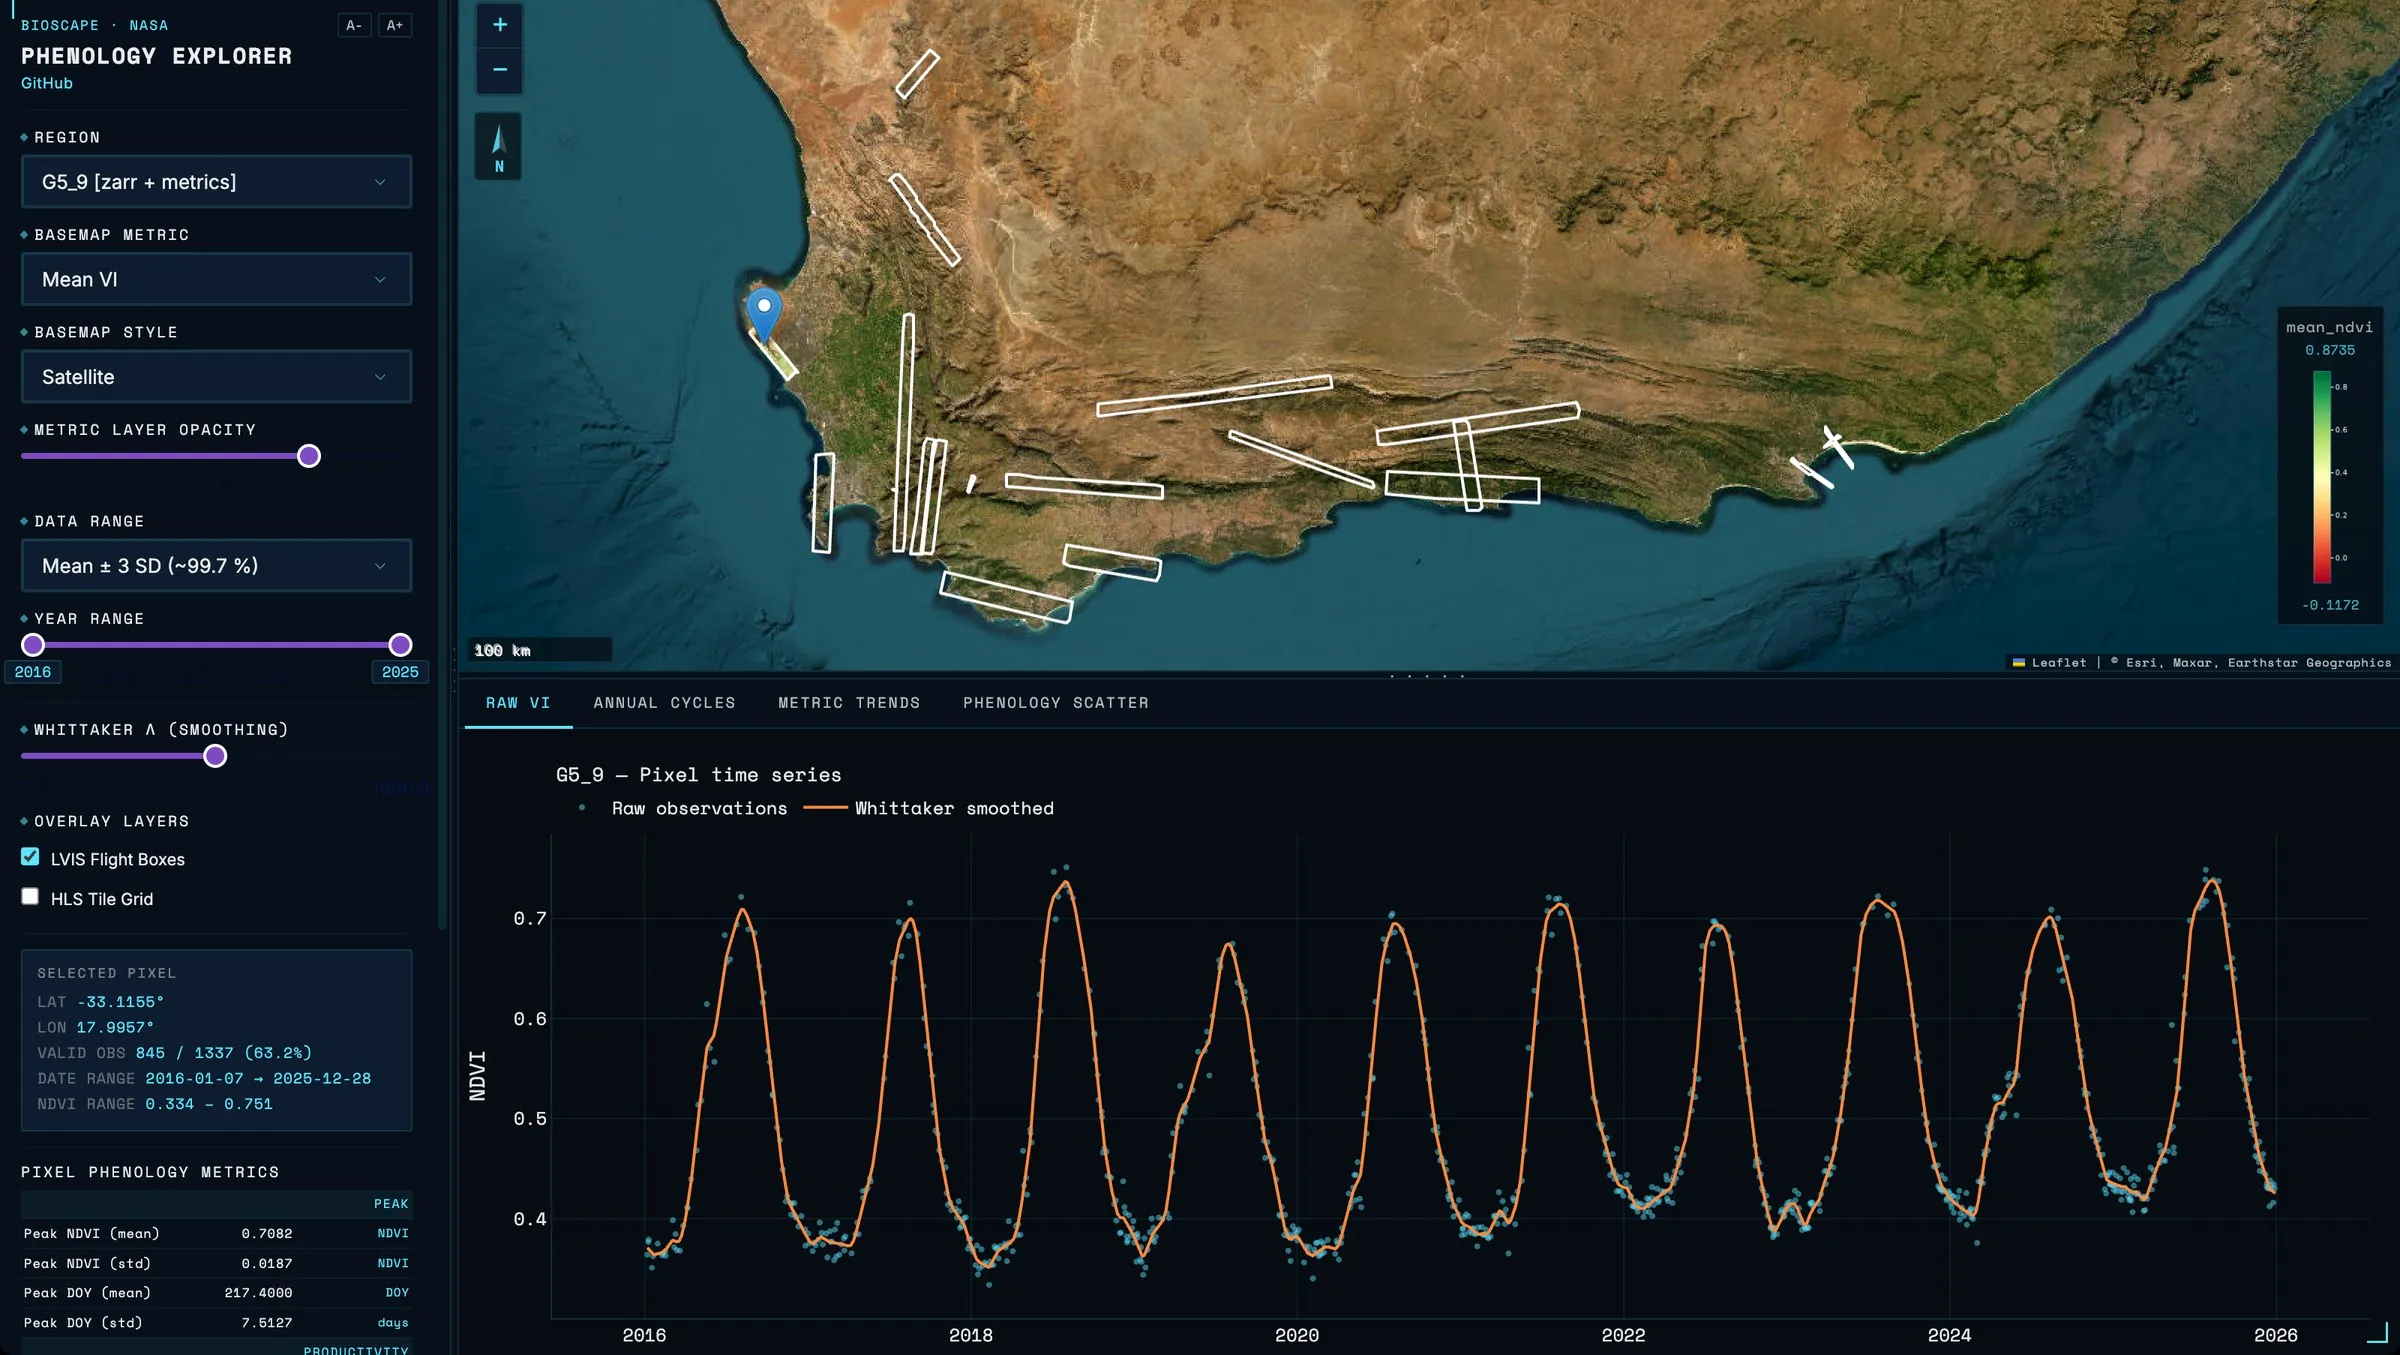Click the Year Range end handle 2025
The width and height of the screenshot is (2400, 1355).
(400, 645)
